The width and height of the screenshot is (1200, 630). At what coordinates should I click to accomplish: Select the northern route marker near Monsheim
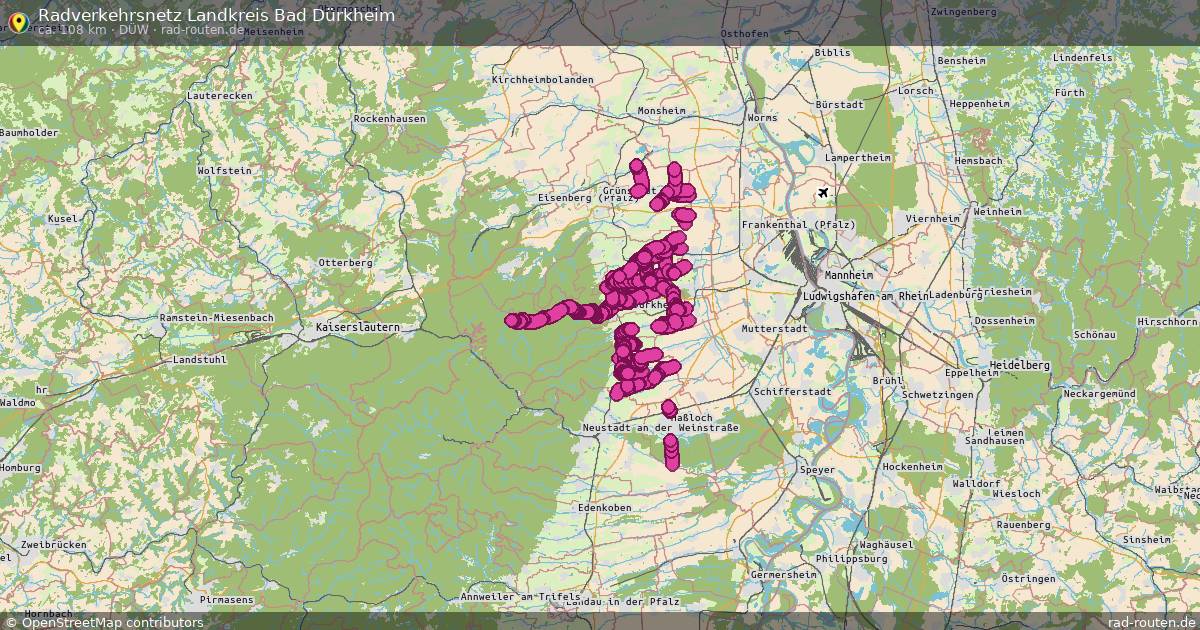[637, 165]
